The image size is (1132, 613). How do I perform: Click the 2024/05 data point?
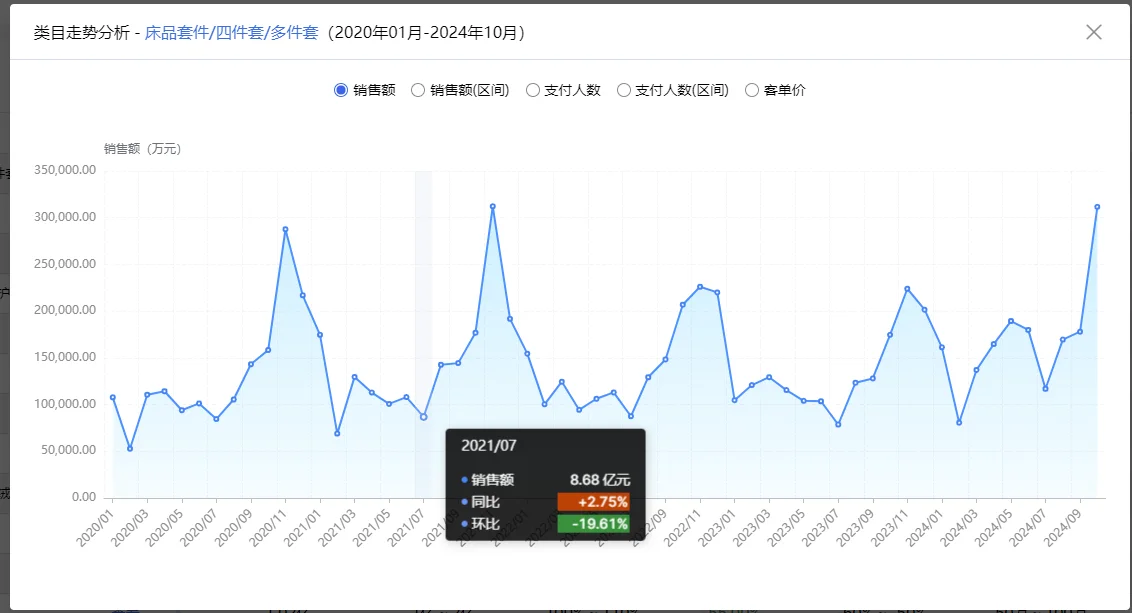pos(1011,321)
